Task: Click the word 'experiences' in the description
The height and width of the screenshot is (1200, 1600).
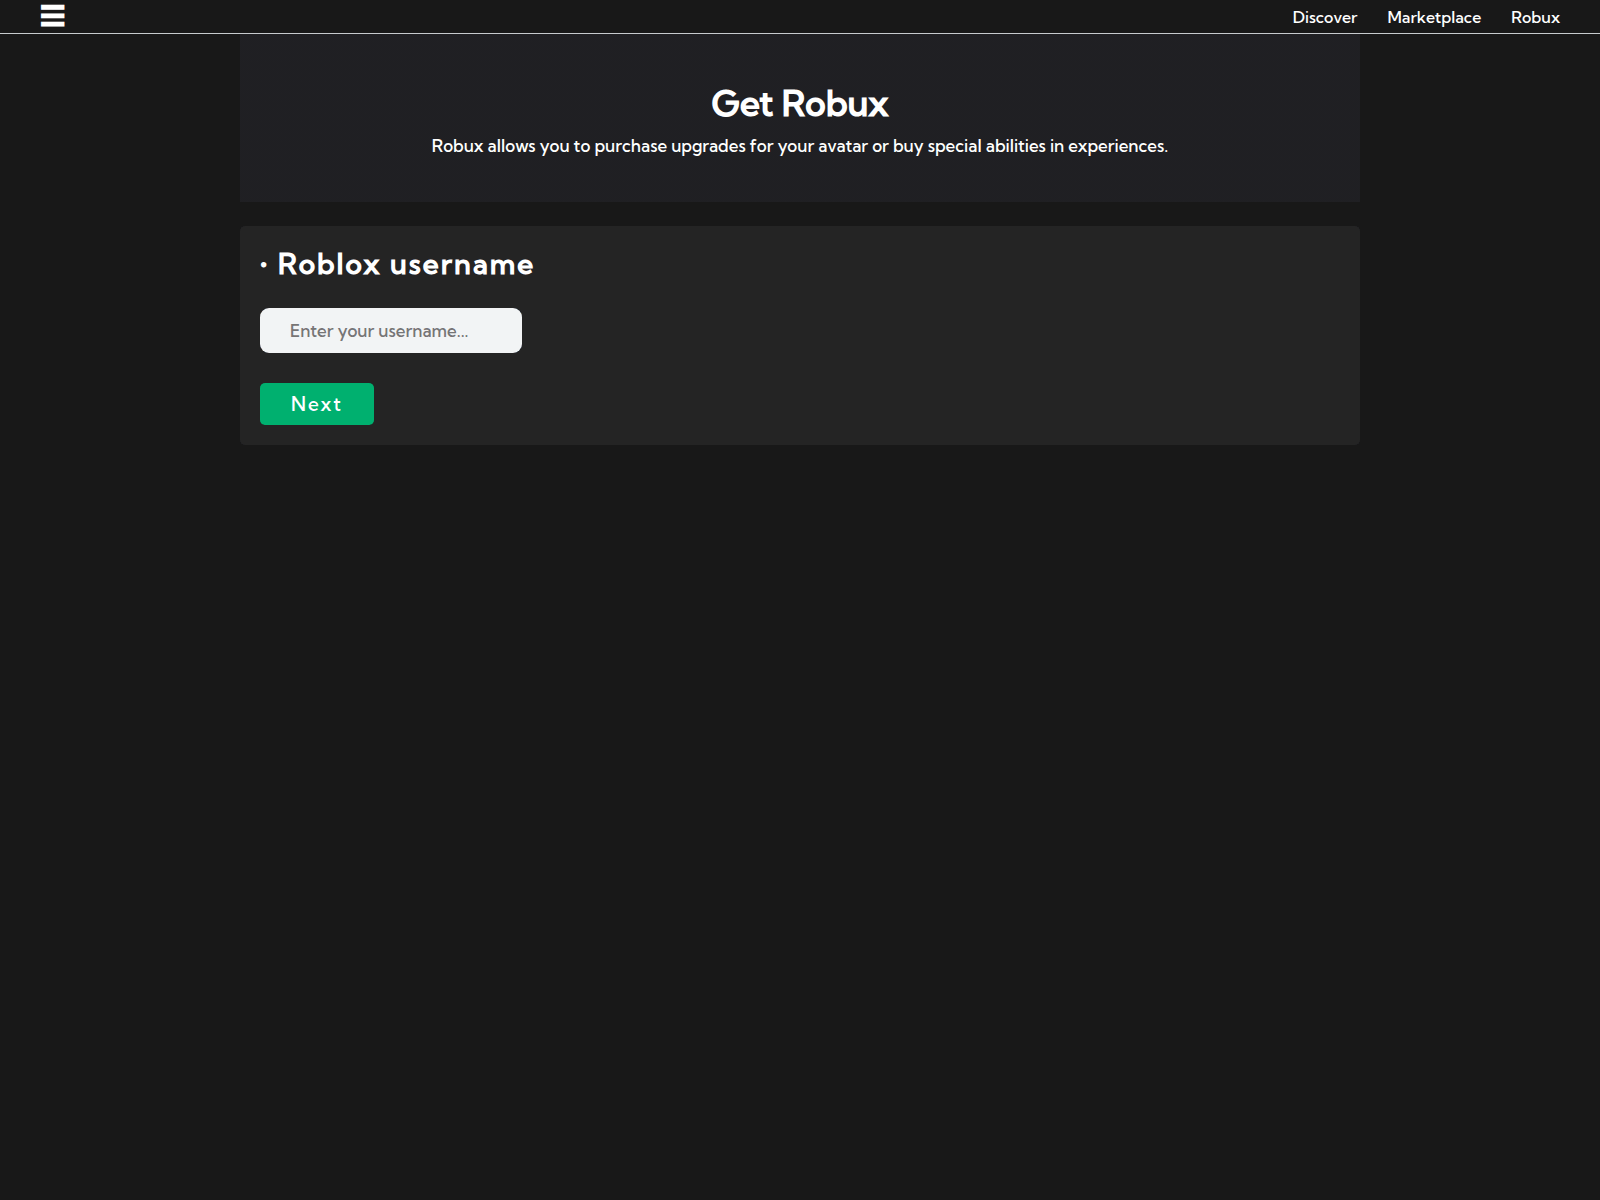Action: pos(1116,146)
